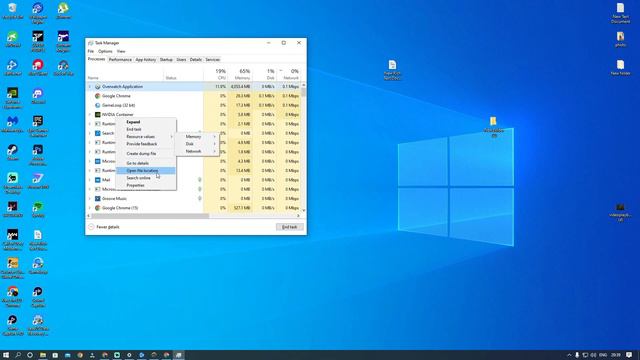
Task: Choose Properties in the context menu
Action: pos(146,185)
